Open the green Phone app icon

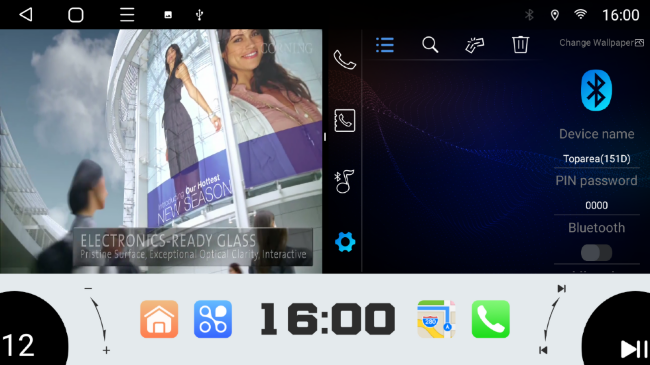click(x=490, y=319)
